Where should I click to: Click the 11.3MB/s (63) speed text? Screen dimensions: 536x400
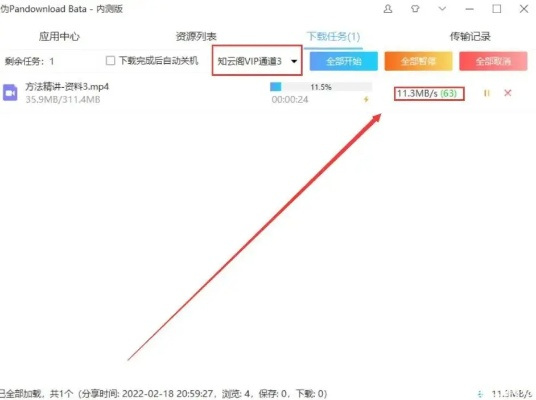(427, 93)
